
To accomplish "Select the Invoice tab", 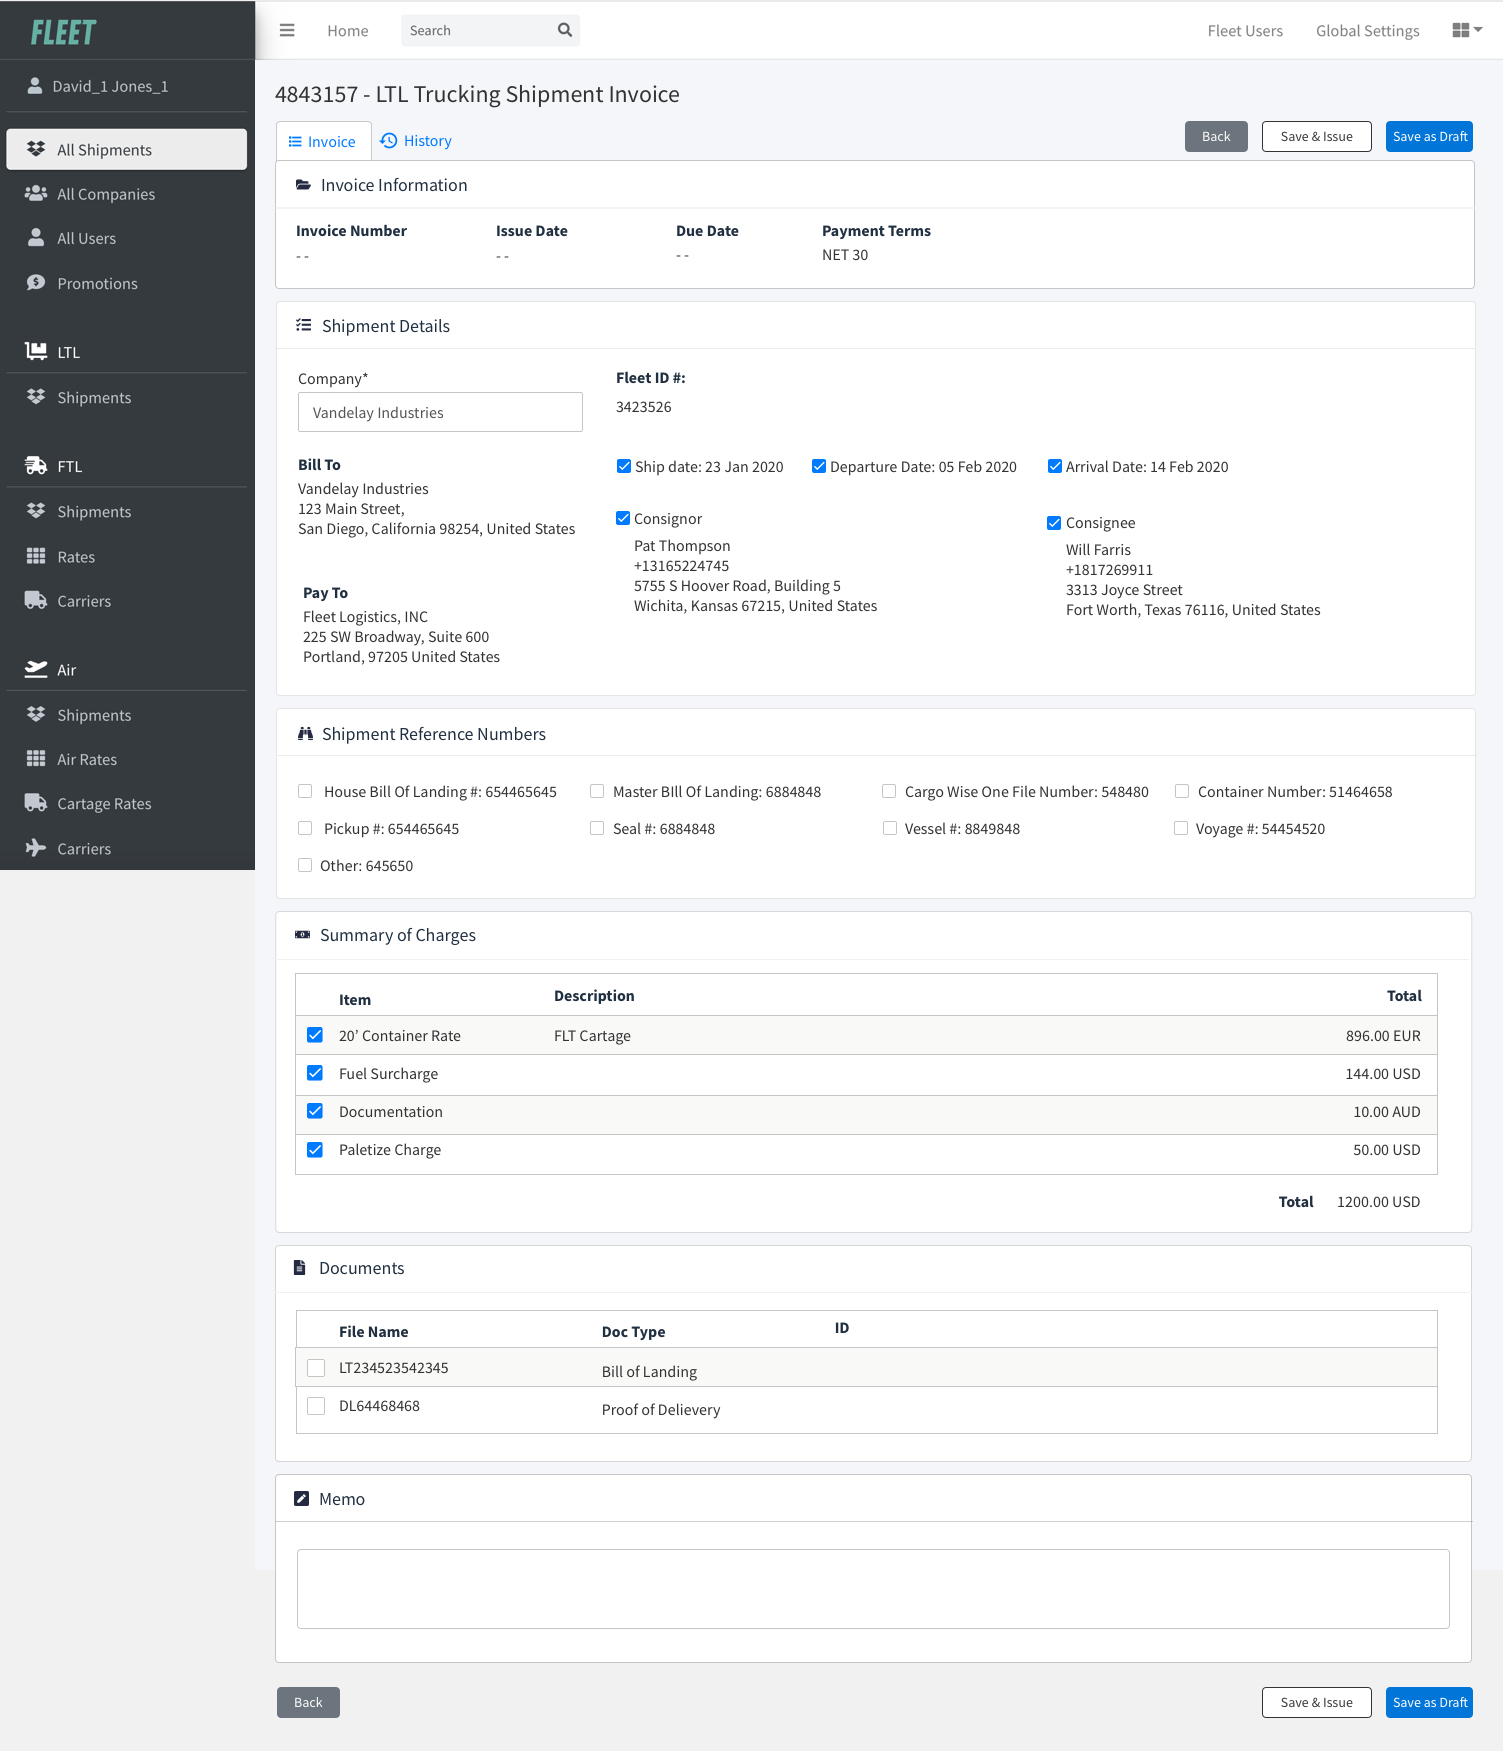I will point(323,142).
